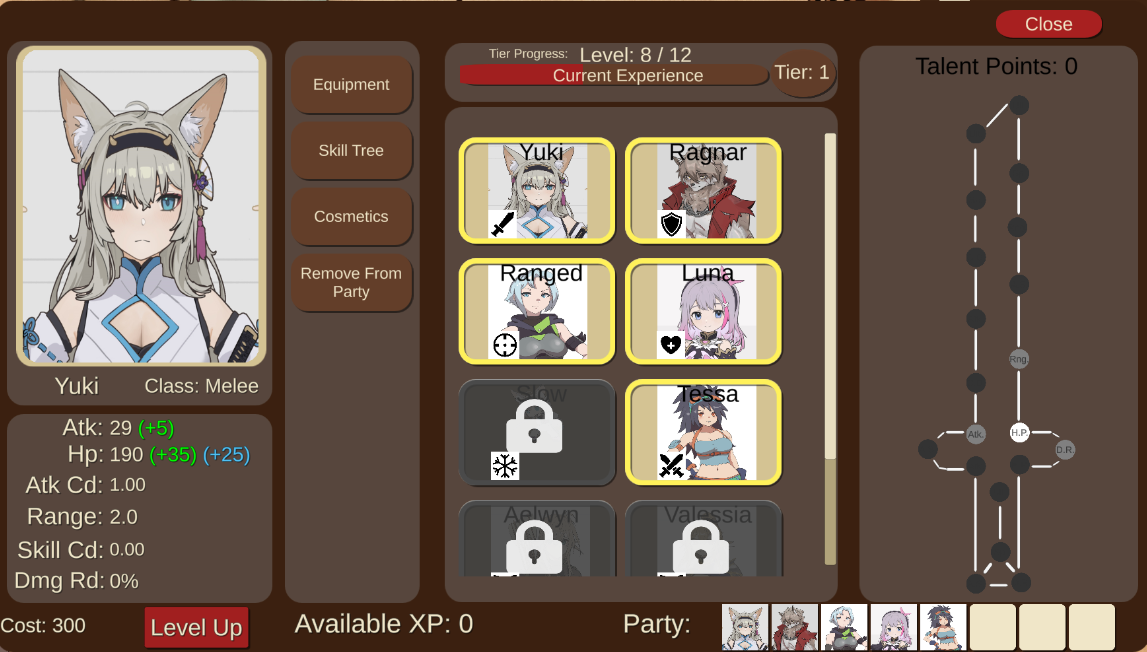Select the Rng. talent node

click(x=1019, y=359)
